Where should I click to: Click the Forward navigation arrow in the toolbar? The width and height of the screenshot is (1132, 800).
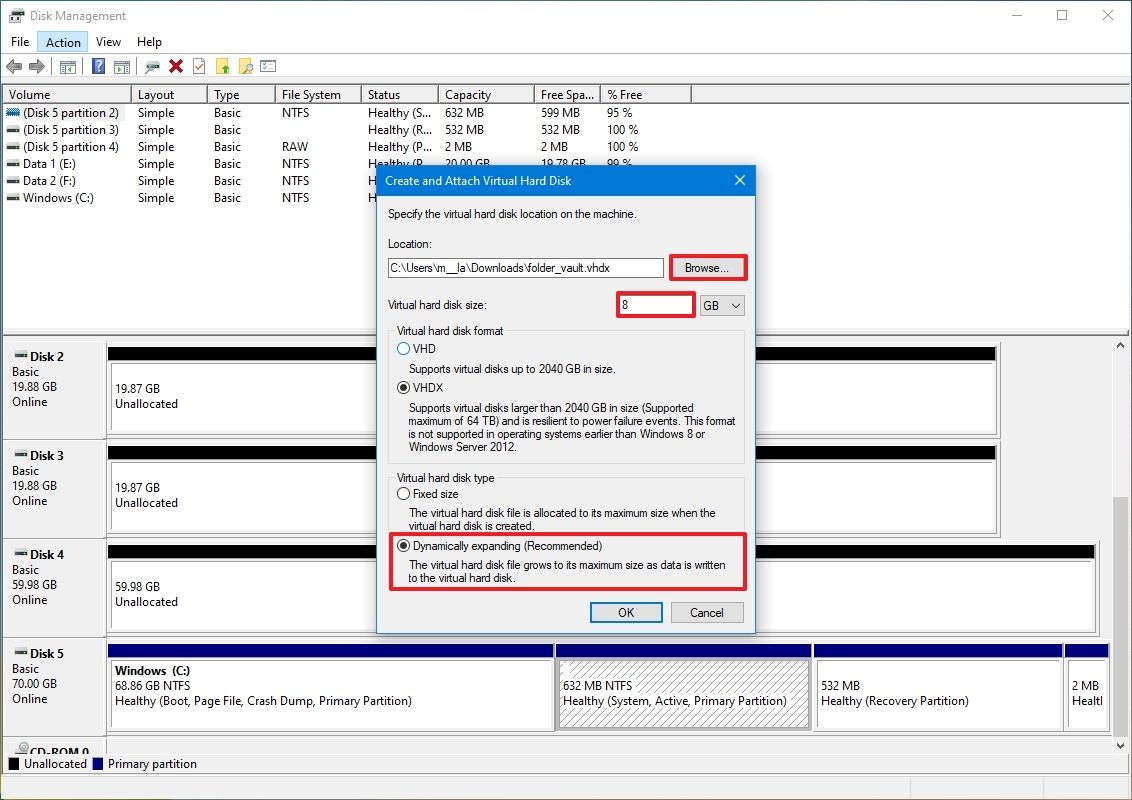tap(36, 66)
